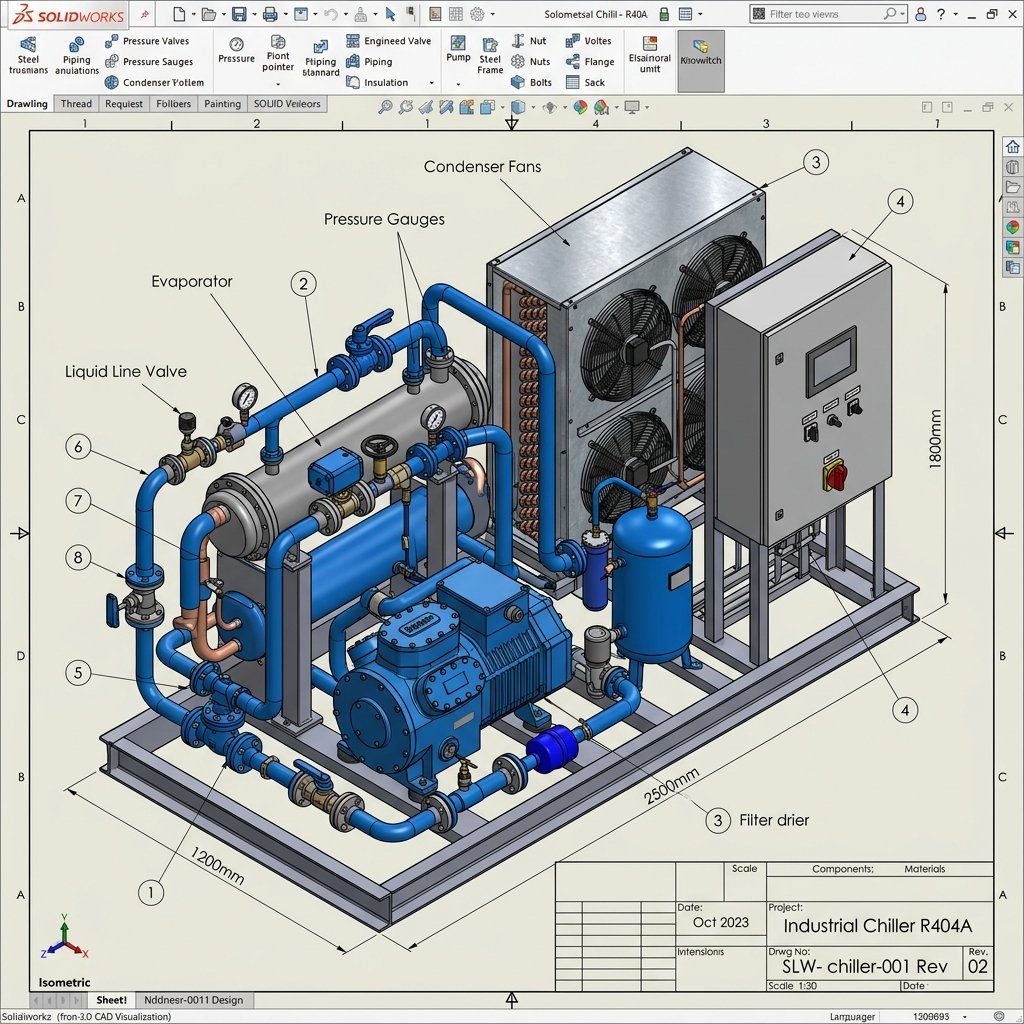Image resolution: width=1024 pixels, height=1024 pixels.
Task: Toggle the Kiiowitch highlighted button
Action: (701, 61)
